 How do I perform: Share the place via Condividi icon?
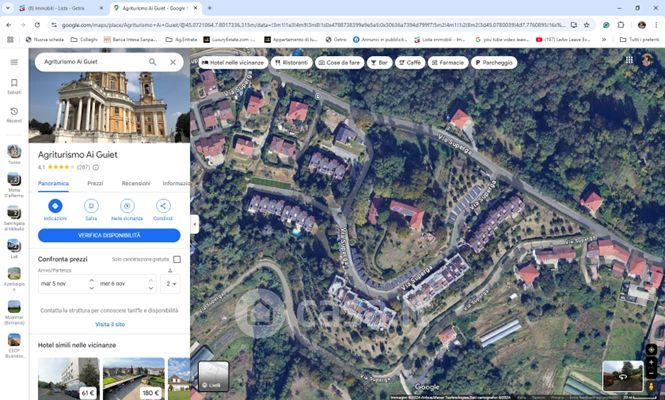tap(163, 206)
